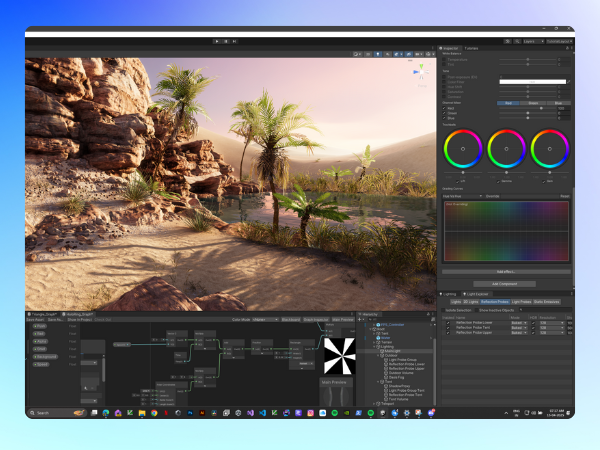Select the Static Emissives tab
The height and width of the screenshot is (450, 600).
pos(547,302)
